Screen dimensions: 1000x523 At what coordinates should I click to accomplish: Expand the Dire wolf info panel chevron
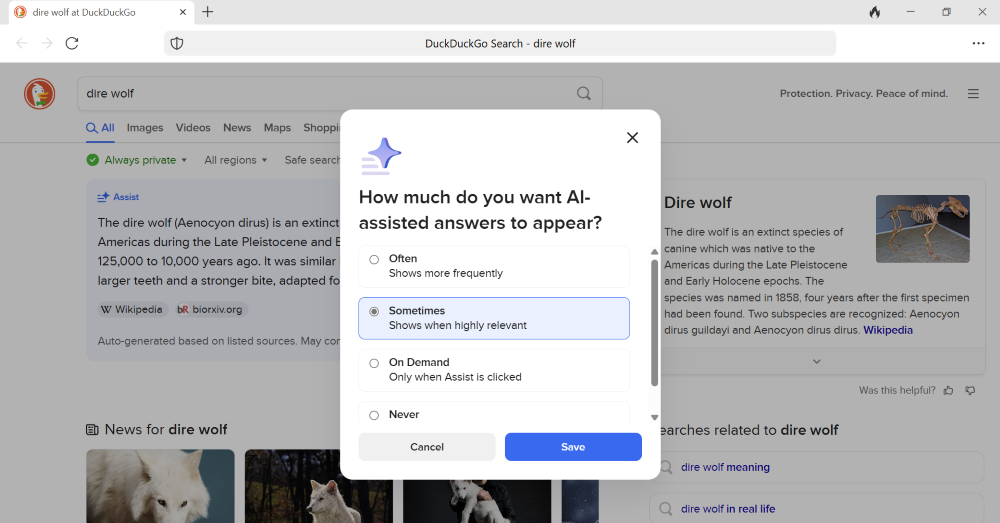coord(816,361)
